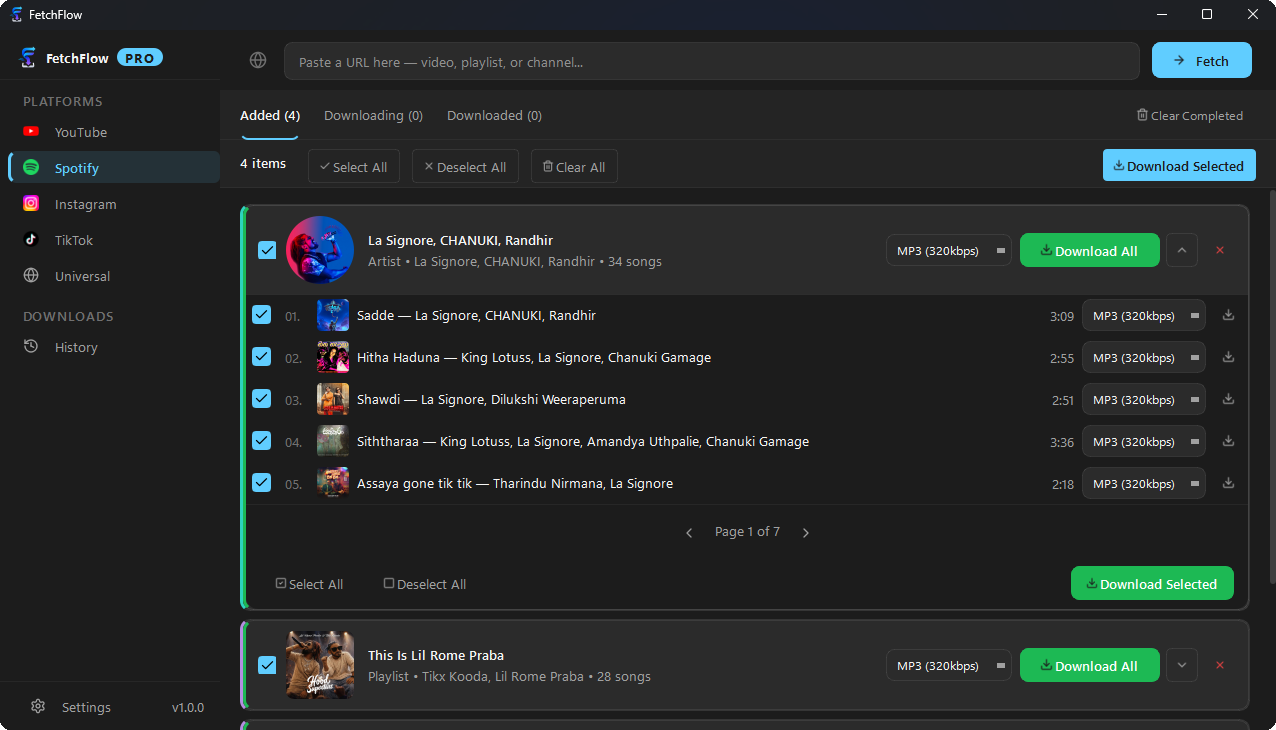Click the 4 items count label
Viewport: 1276px width, 730px height.
click(x=263, y=163)
